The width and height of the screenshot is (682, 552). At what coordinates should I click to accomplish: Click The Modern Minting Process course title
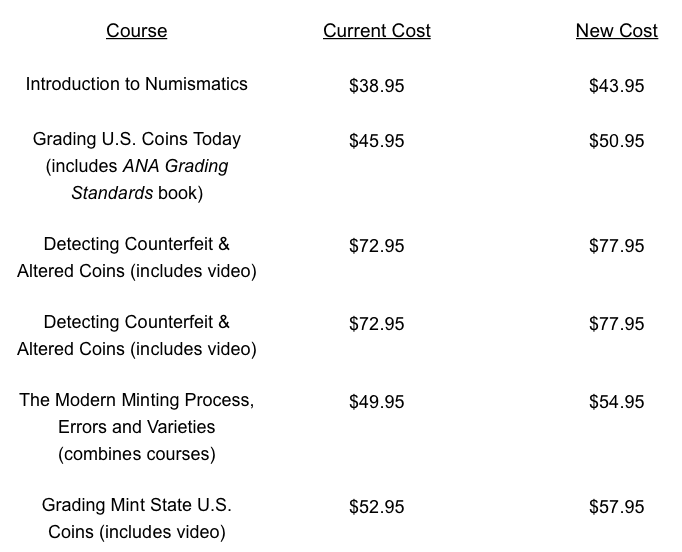pos(137,400)
